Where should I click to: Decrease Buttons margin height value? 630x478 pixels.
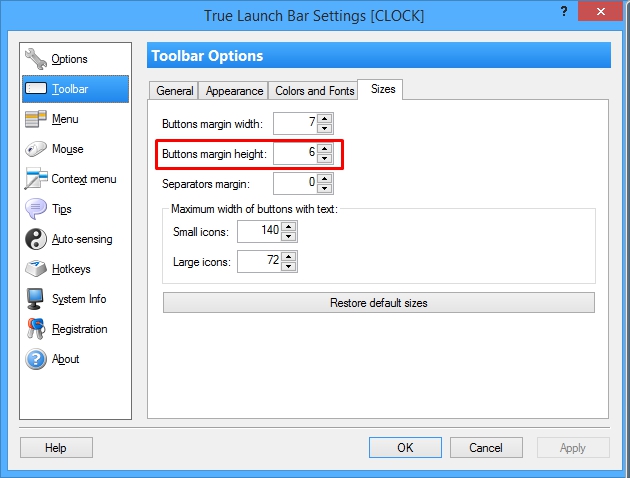pyautogui.click(x=324, y=158)
